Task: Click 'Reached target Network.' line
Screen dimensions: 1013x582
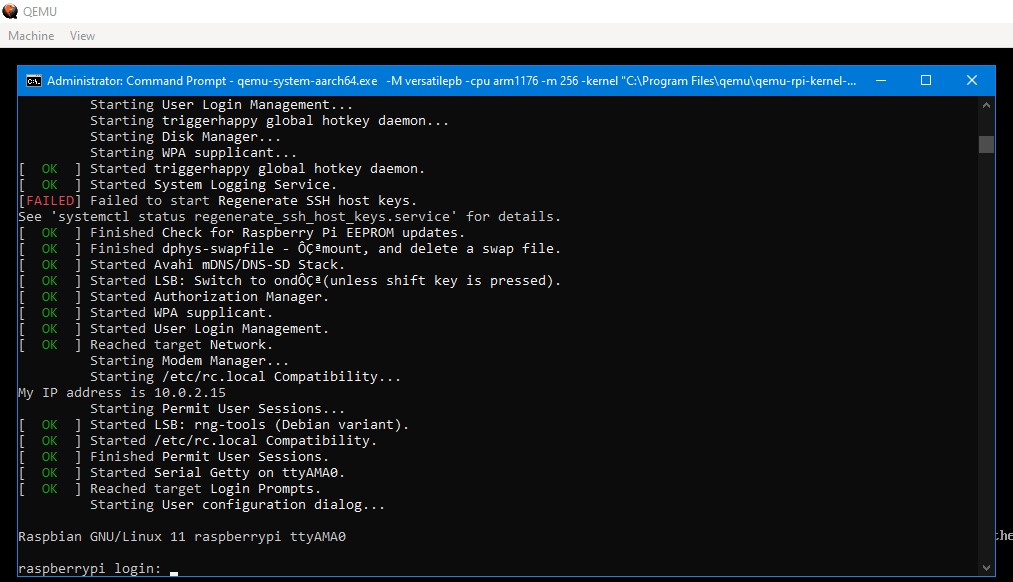Action: [x=182, y=345]
